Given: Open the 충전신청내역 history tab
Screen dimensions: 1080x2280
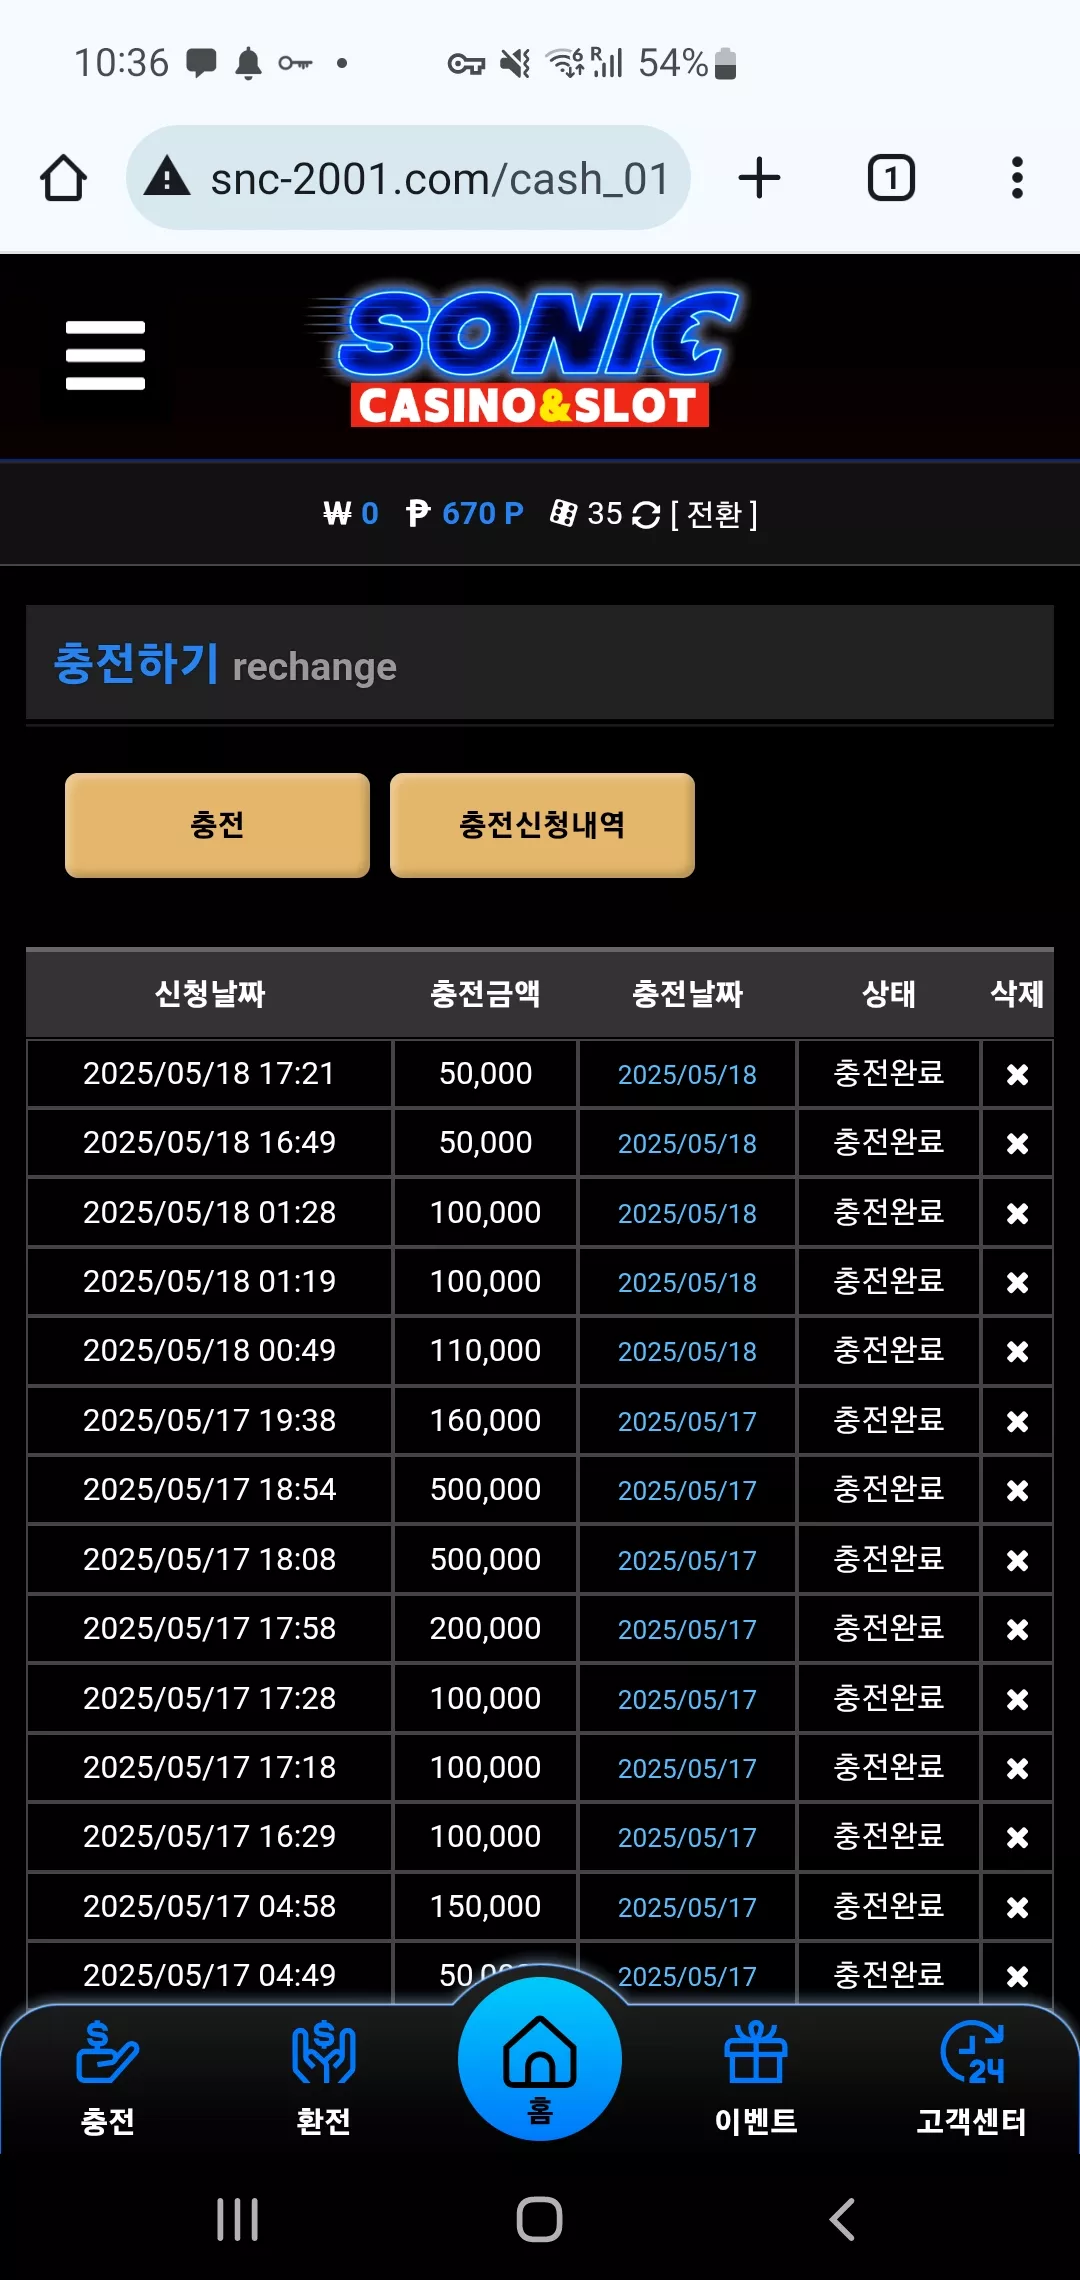Looking at the screenshot, I should [x=542, y=825].
